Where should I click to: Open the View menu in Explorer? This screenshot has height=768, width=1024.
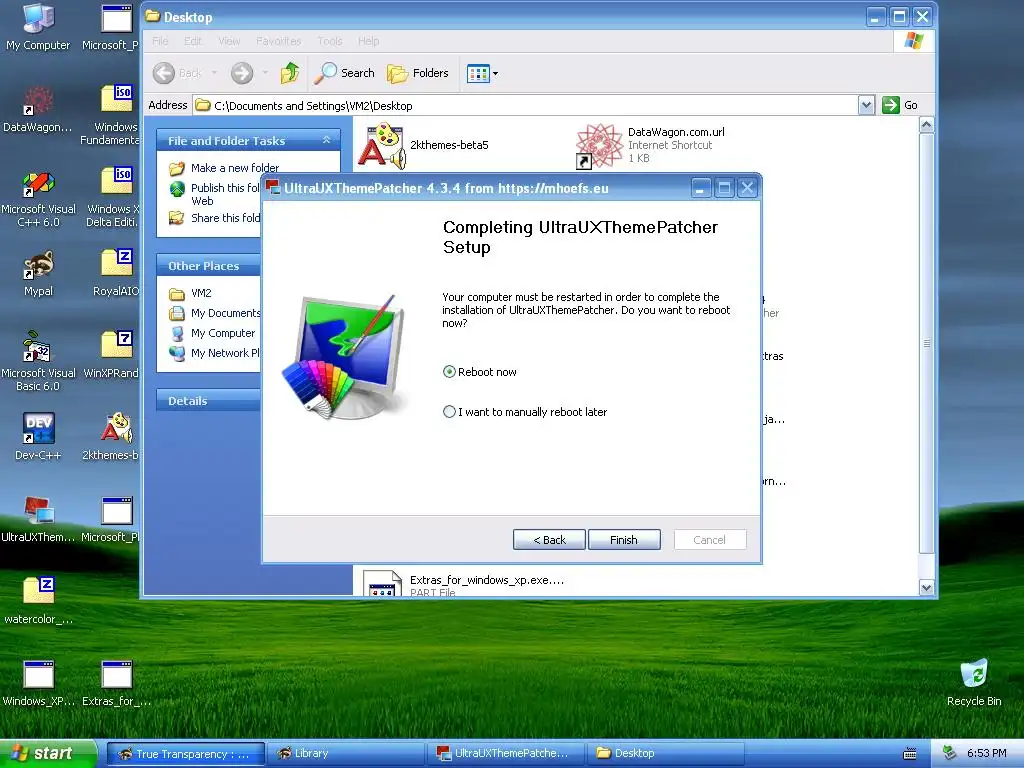click(x=229, y=41)
